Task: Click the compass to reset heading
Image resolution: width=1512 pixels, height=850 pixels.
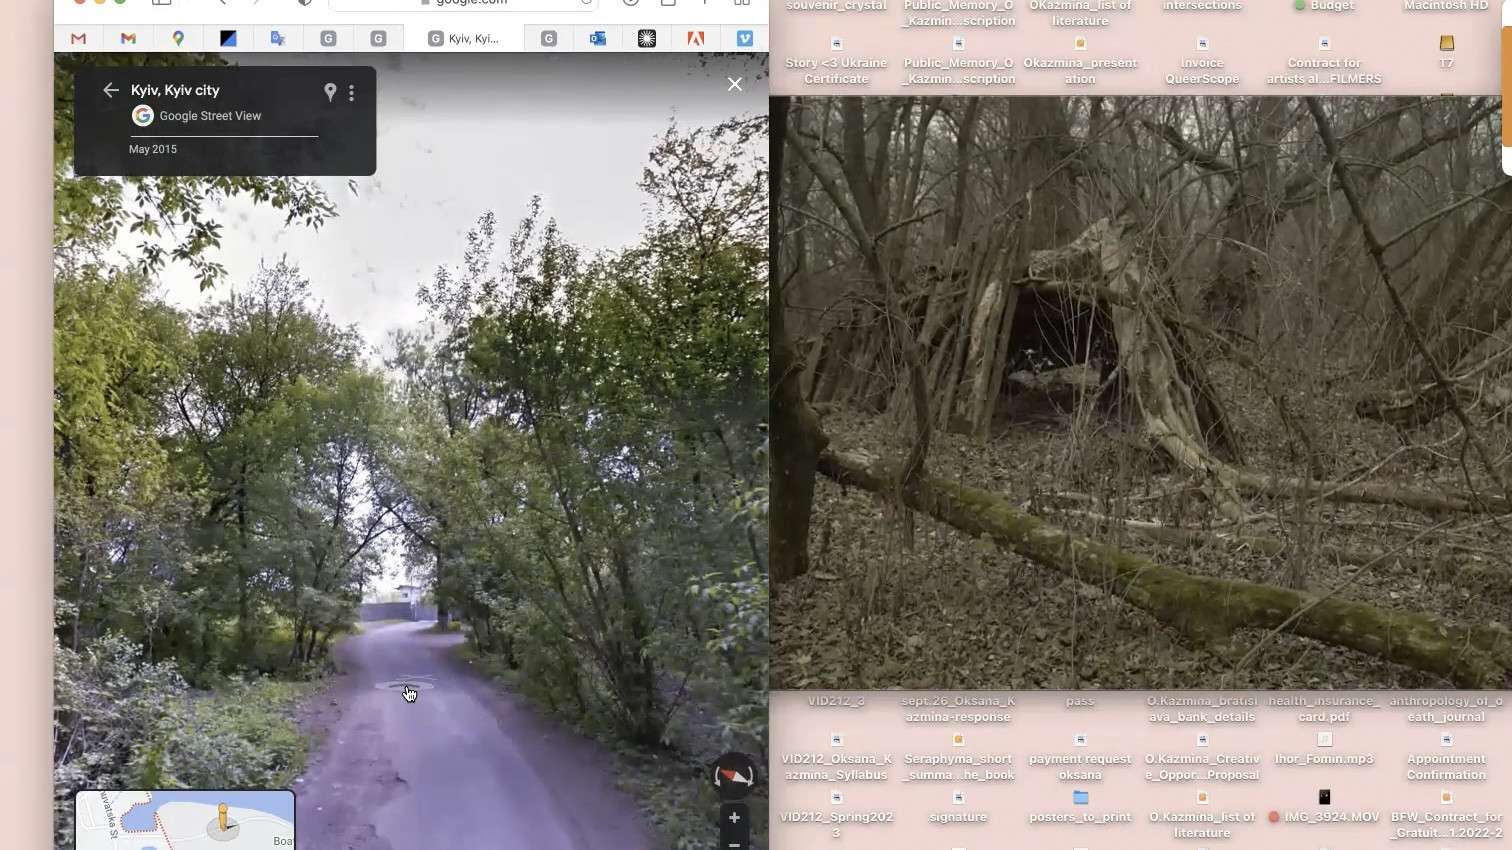Action: (733, 776)
